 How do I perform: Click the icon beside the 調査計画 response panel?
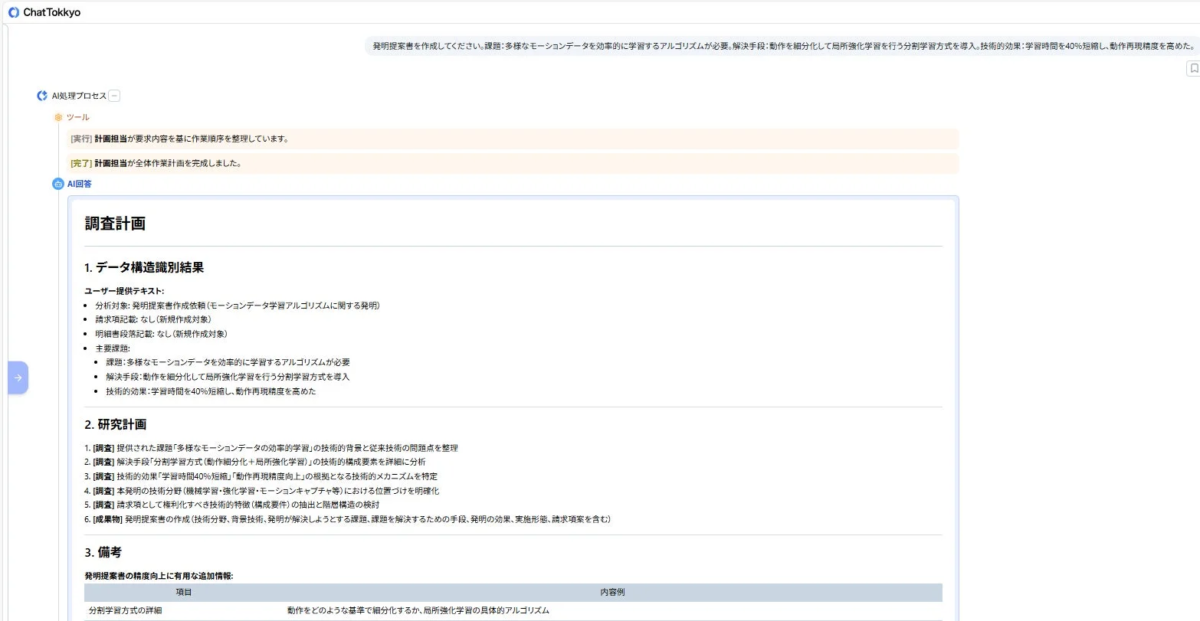coord(57,183)
